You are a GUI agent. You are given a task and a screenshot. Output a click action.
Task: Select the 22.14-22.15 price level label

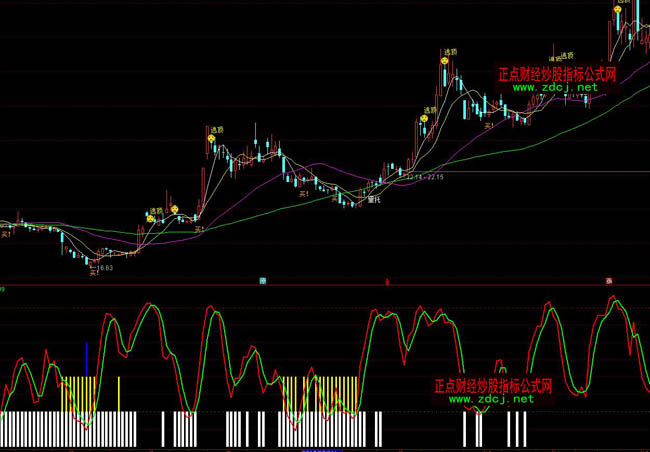tap(424, 178)
